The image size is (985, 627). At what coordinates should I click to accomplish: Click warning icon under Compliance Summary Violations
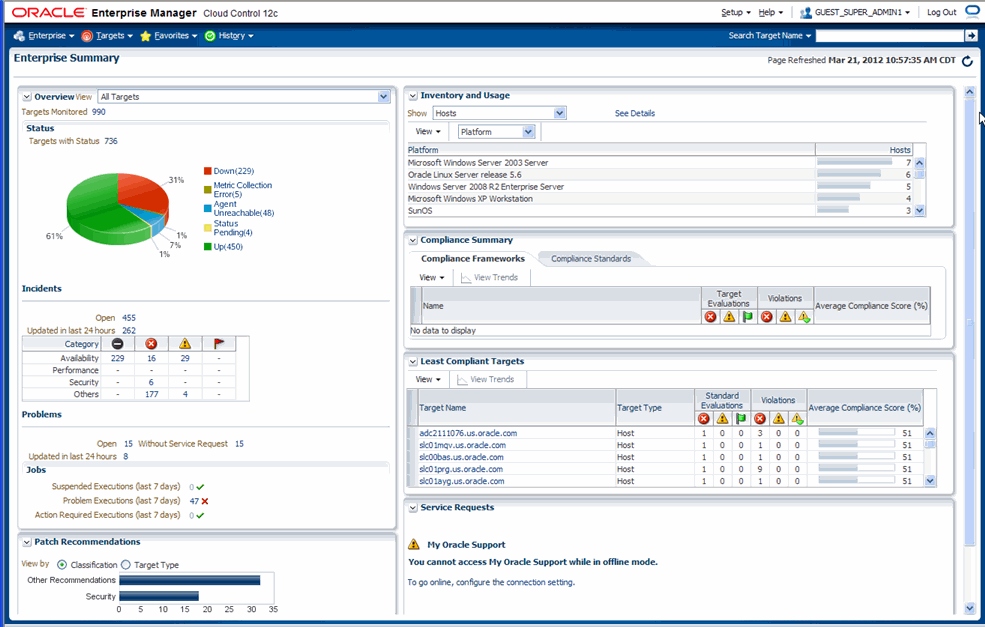coord(785,317)
